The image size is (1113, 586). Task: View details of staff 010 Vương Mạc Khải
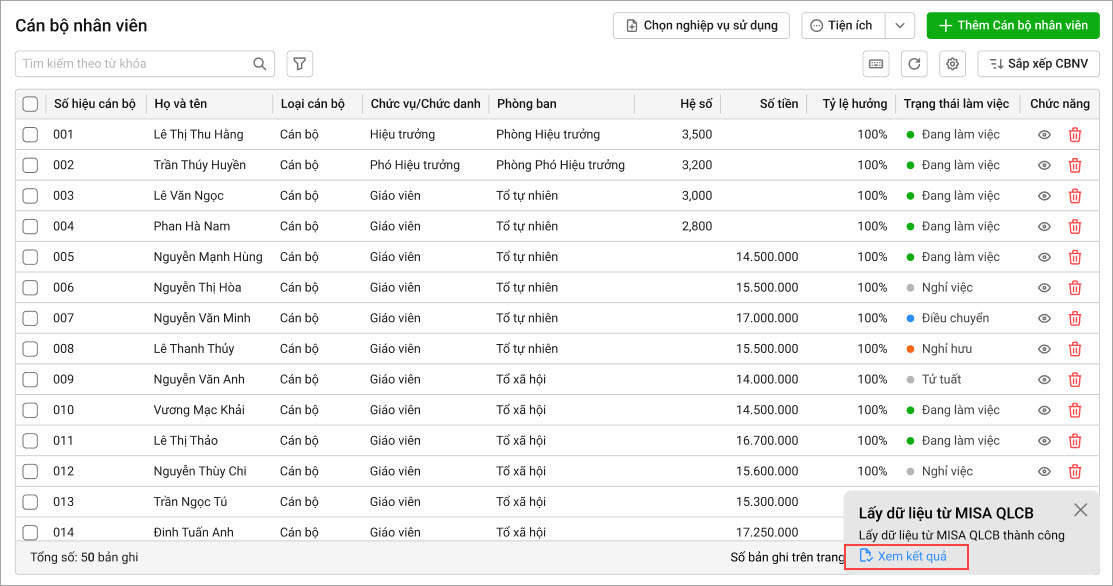[x=1044, y=410]
